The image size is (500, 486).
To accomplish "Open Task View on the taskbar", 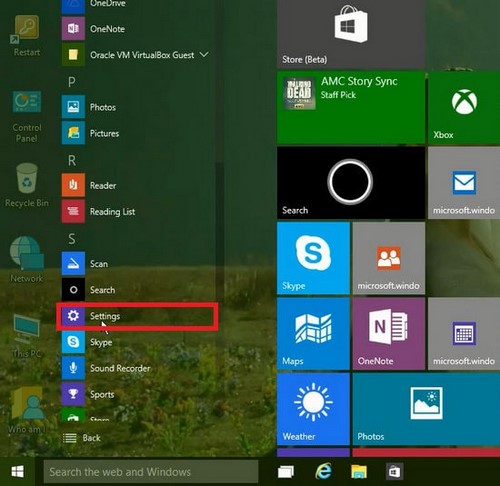I will click(x=286, y=471).
